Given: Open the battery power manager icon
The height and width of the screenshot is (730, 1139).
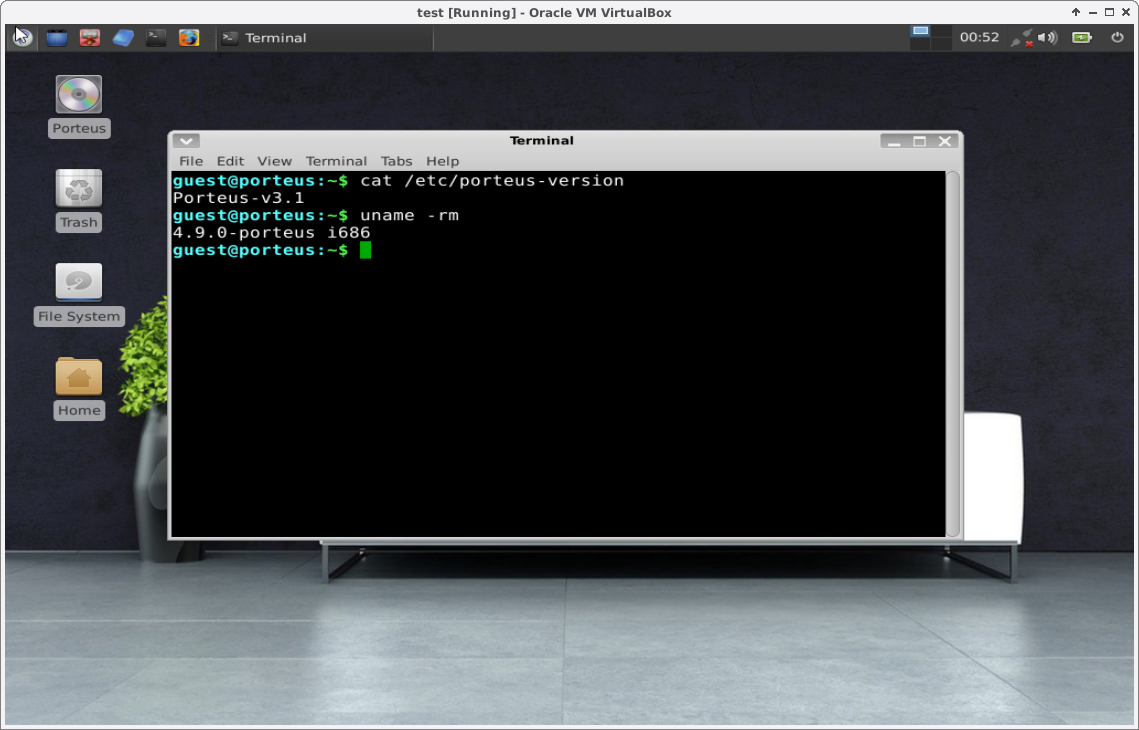Looking at the screenshot, I should [x=1082, y=38].
